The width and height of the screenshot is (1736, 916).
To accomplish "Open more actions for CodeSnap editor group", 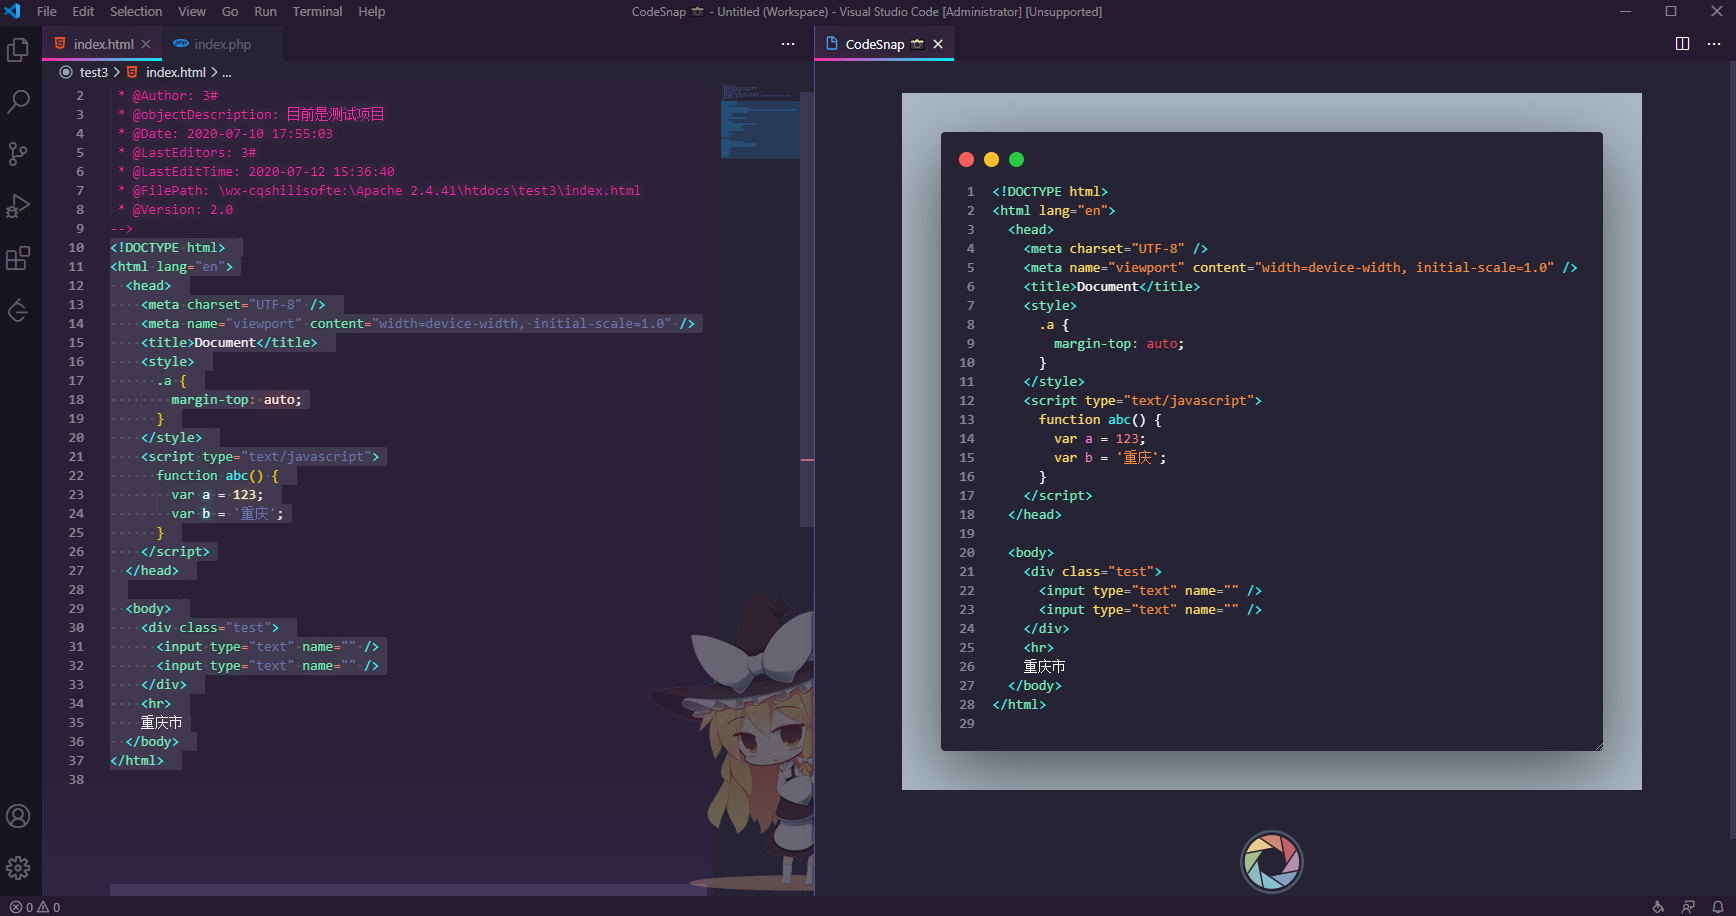I will pos(1713,44).
